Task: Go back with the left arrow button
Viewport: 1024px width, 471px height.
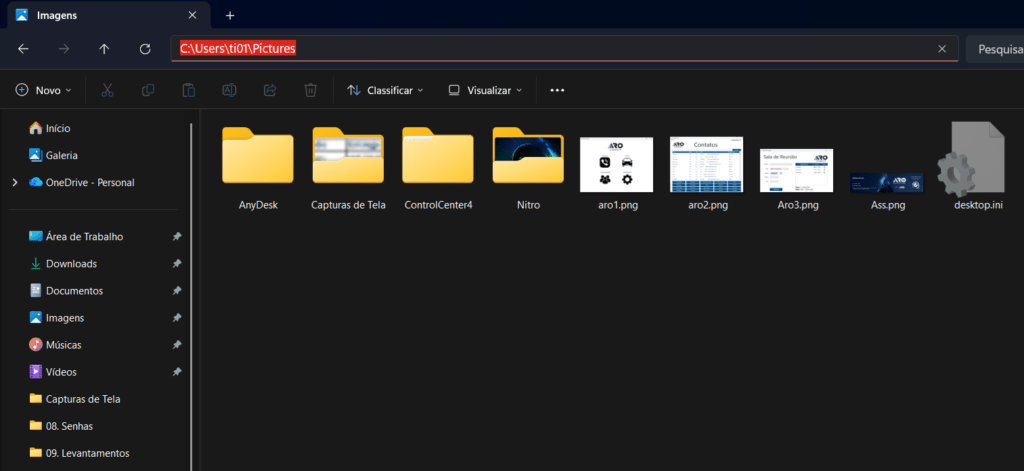Action: 24,49
